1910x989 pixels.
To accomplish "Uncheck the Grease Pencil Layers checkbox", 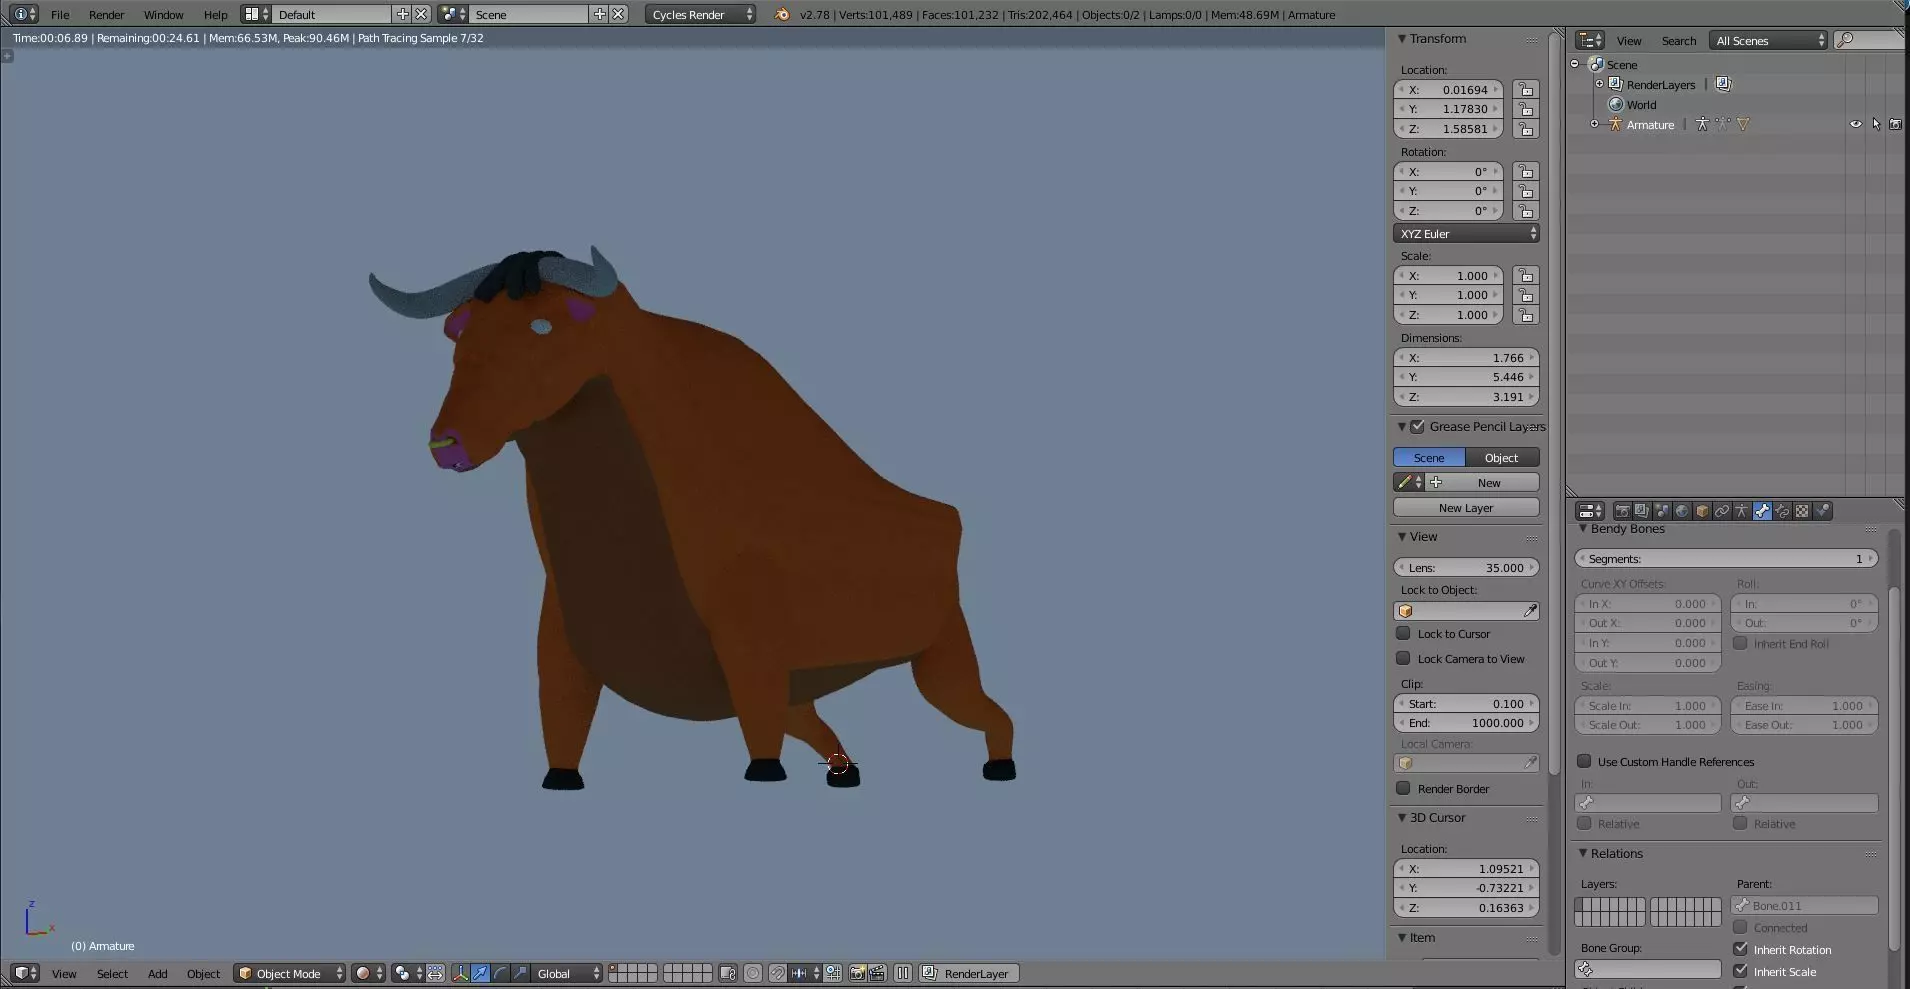I will [x=1417, y=427].
